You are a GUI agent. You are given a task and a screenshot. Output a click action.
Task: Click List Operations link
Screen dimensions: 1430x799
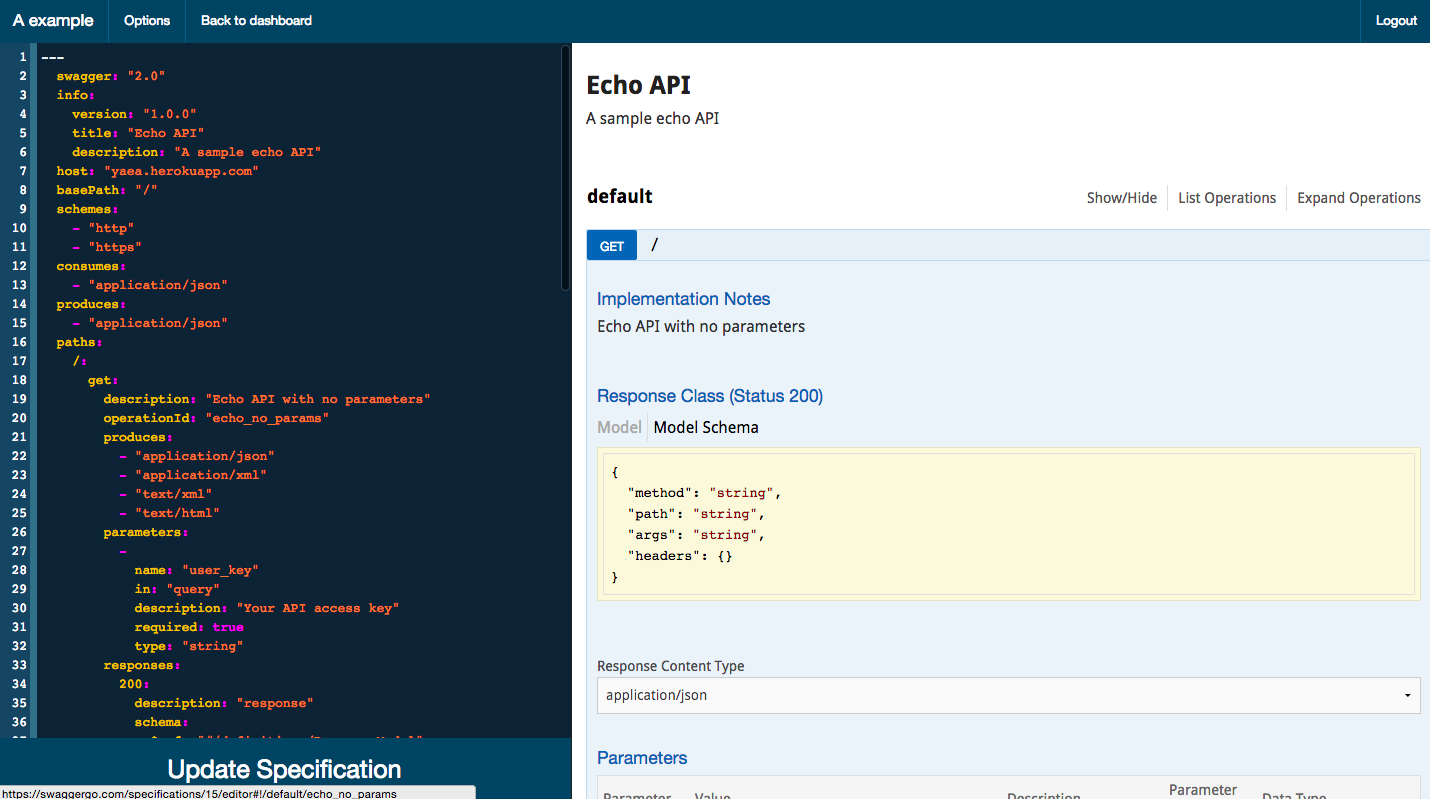(1227, 198)
